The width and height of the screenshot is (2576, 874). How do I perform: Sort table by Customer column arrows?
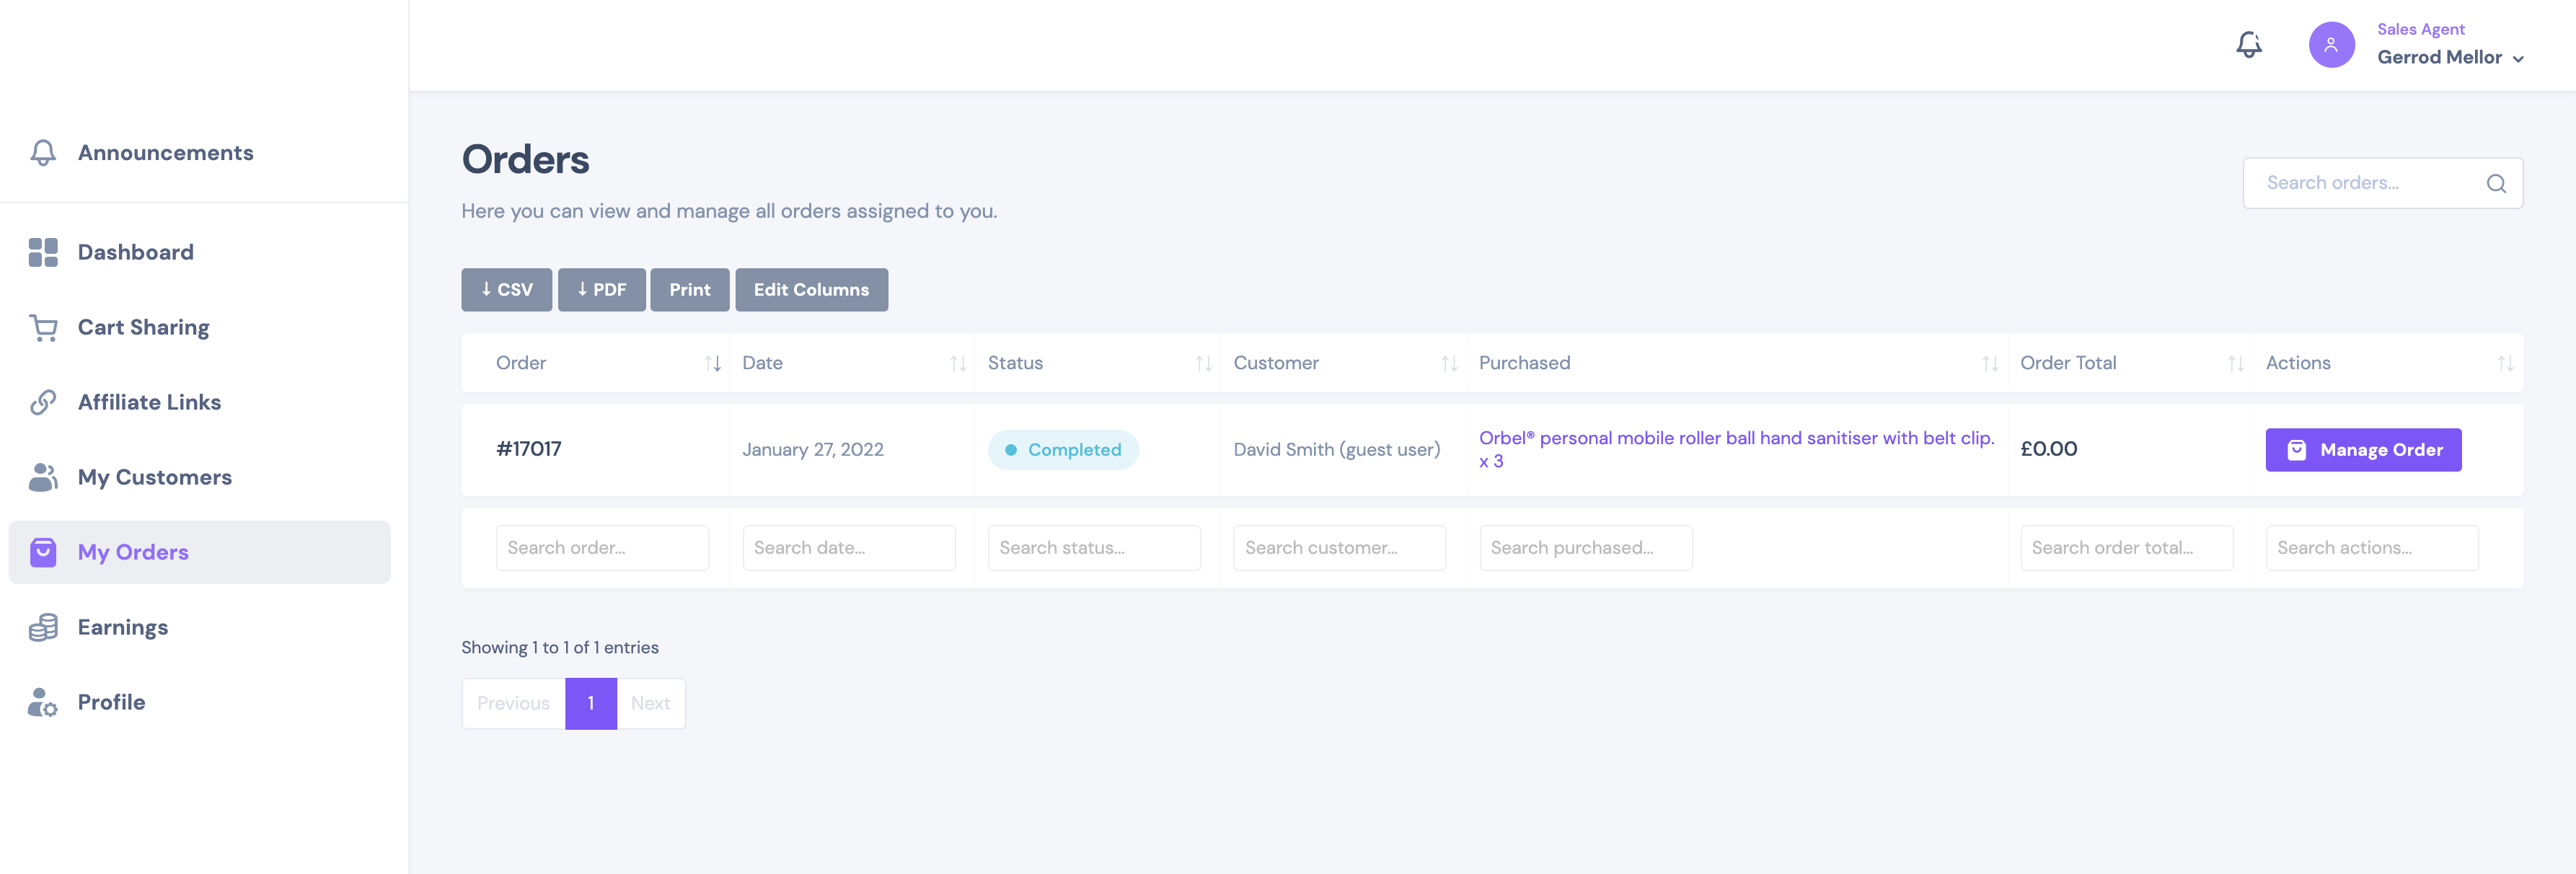1449,363
